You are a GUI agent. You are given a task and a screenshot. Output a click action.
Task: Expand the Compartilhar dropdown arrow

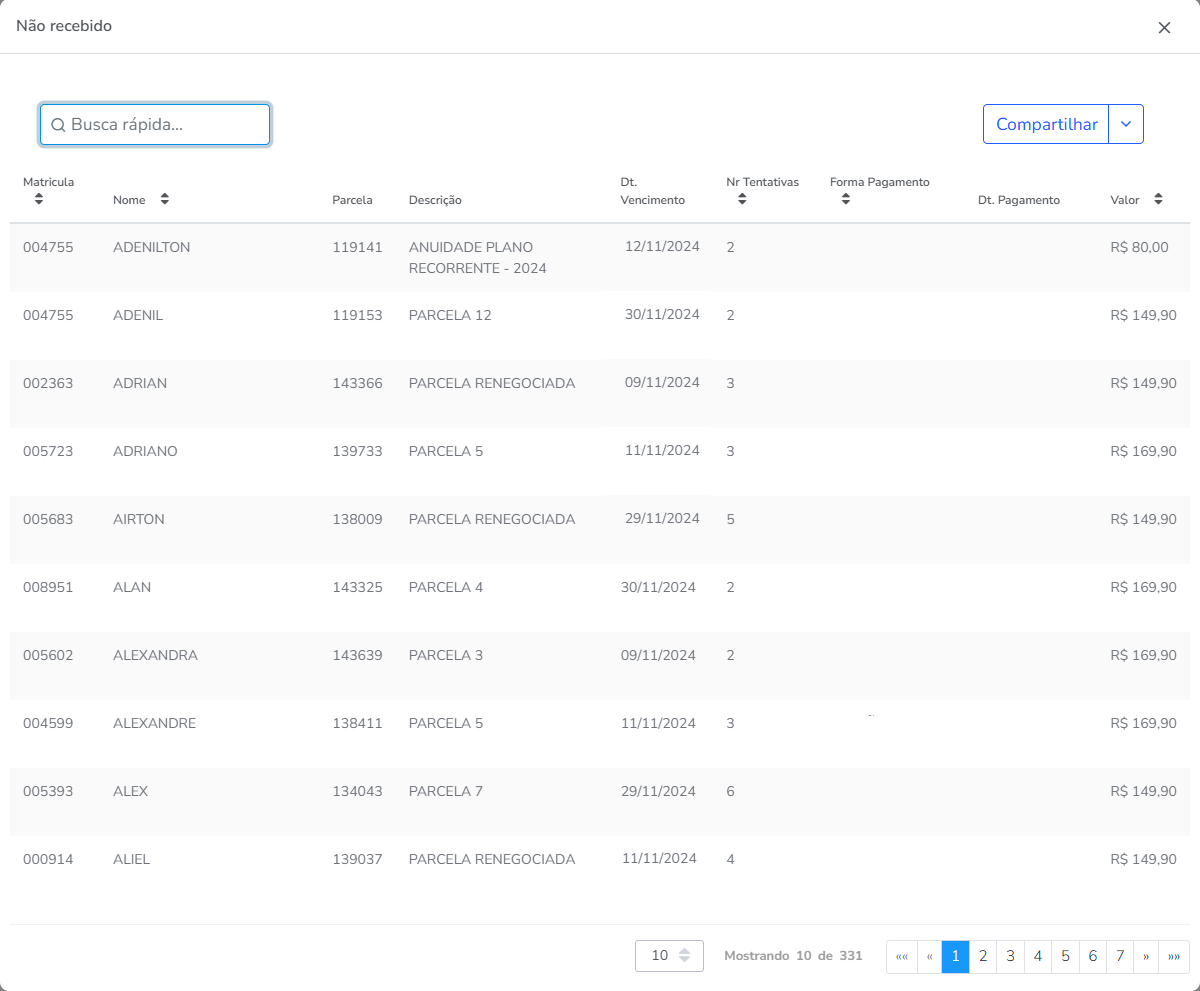pyautogui.click(x=1126, y=124)
